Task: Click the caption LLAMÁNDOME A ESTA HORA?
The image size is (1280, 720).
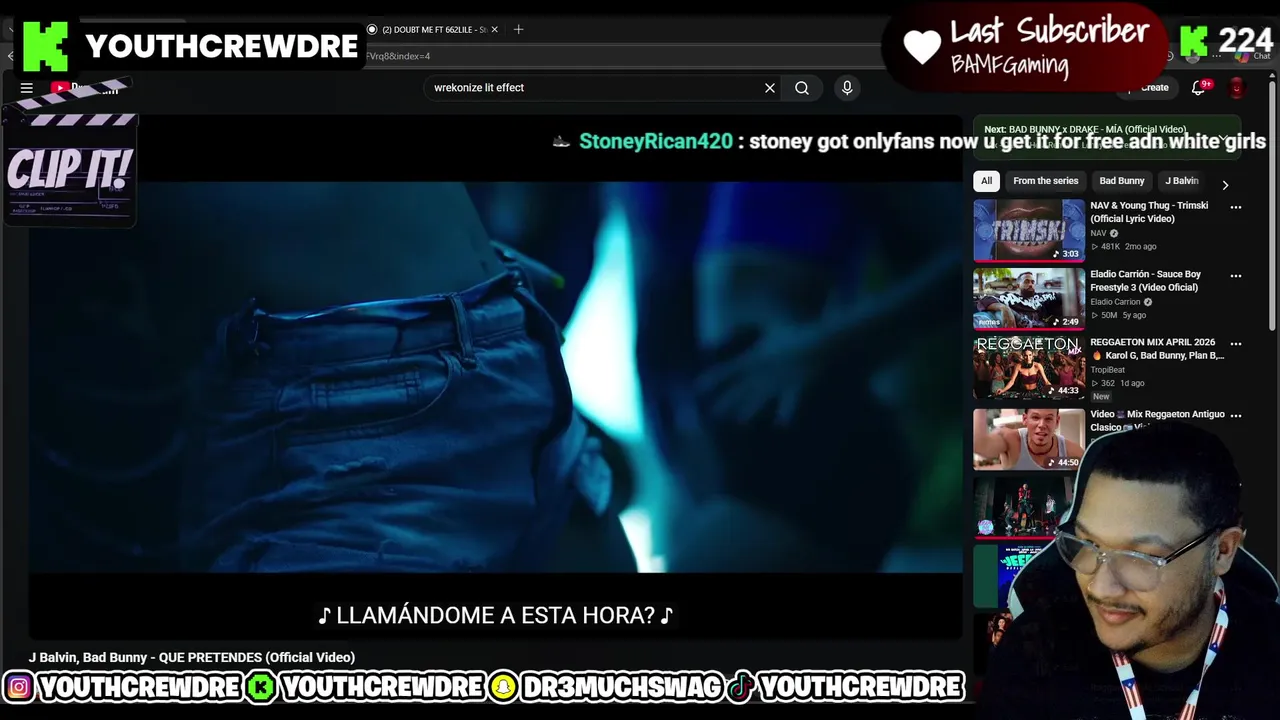Action: [x=496, y=615]
